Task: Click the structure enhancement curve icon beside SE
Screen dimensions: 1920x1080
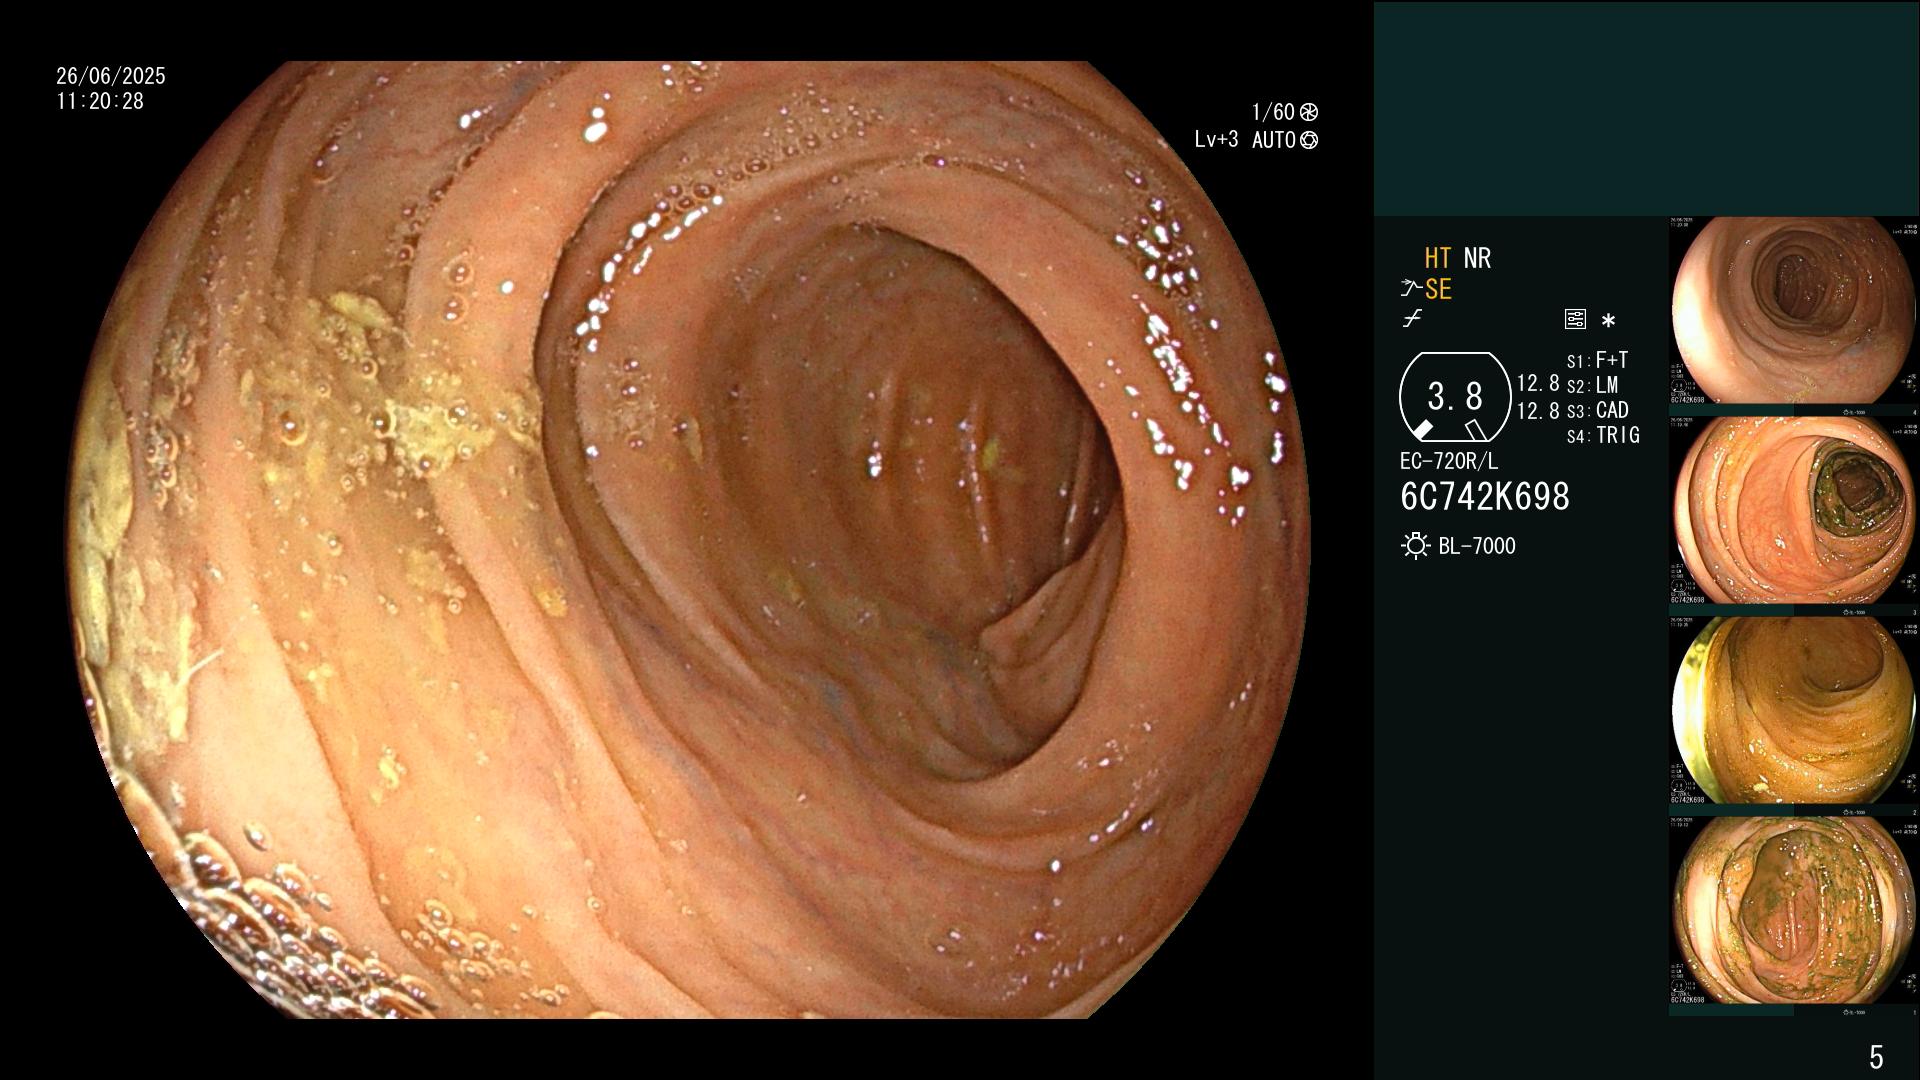Action: click(x=1411, y=290)
